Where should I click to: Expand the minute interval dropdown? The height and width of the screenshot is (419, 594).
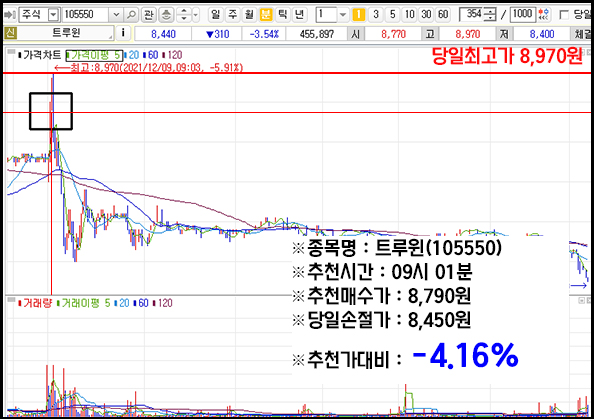[x=343, y=15]
